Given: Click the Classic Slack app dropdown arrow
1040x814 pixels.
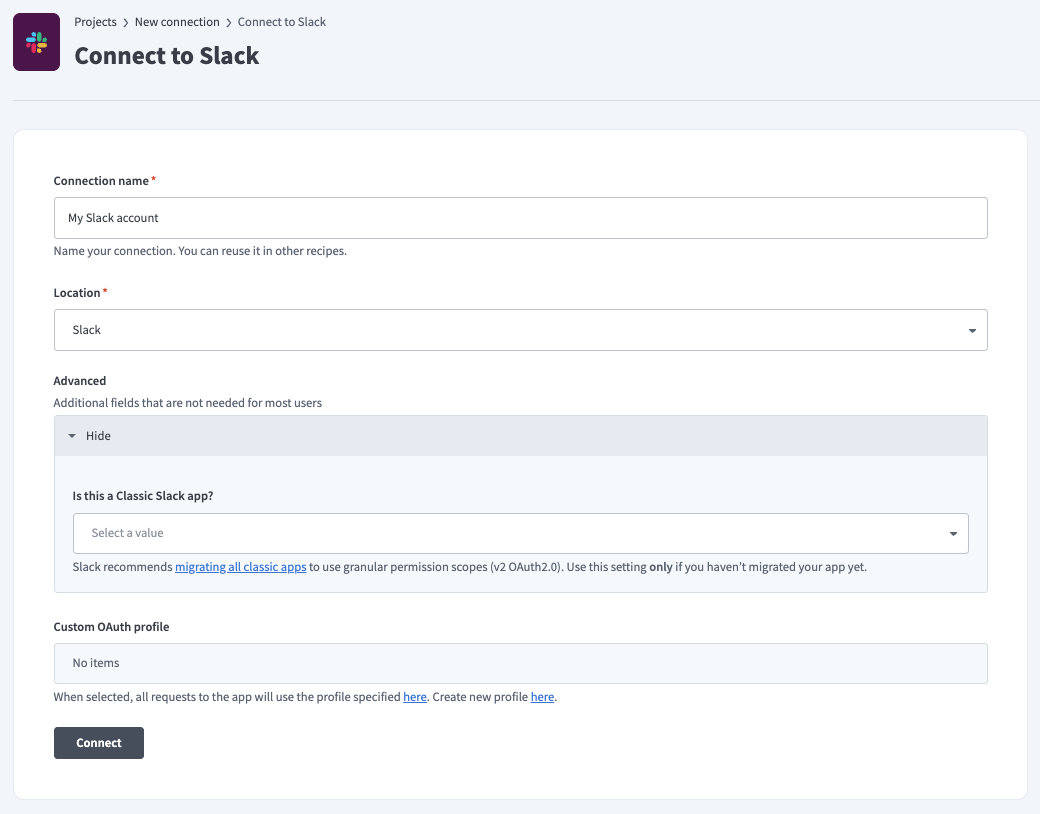Looking at the screenshot, I should click(952, 533).
